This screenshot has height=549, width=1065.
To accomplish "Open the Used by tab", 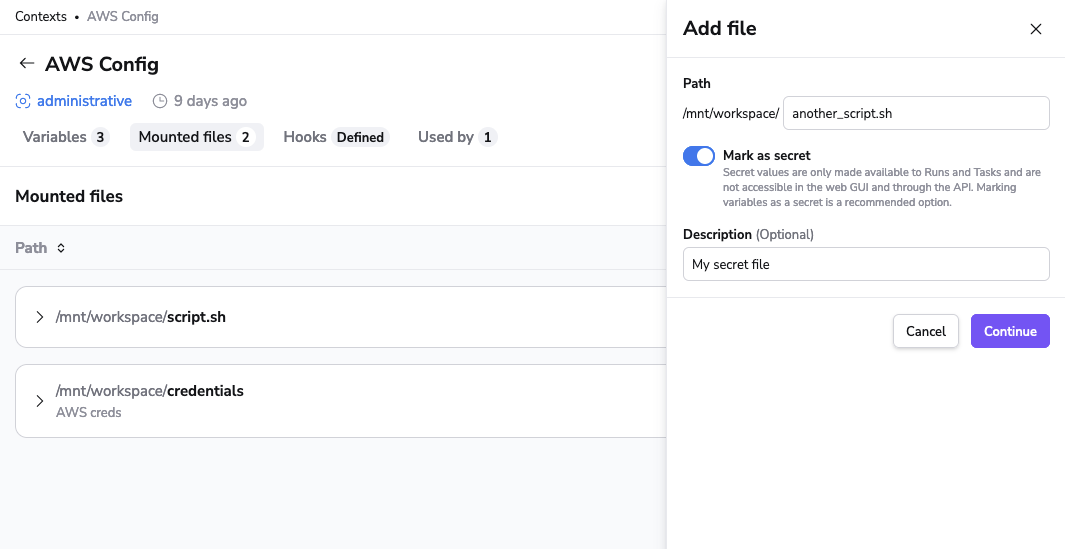I will coord(457,137).
